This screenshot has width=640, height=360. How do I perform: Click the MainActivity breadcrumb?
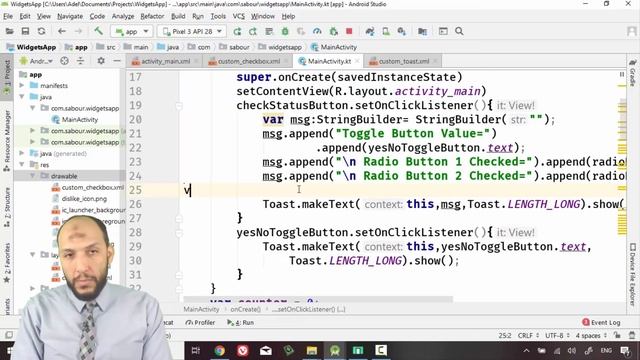click(x=333, y=47)
